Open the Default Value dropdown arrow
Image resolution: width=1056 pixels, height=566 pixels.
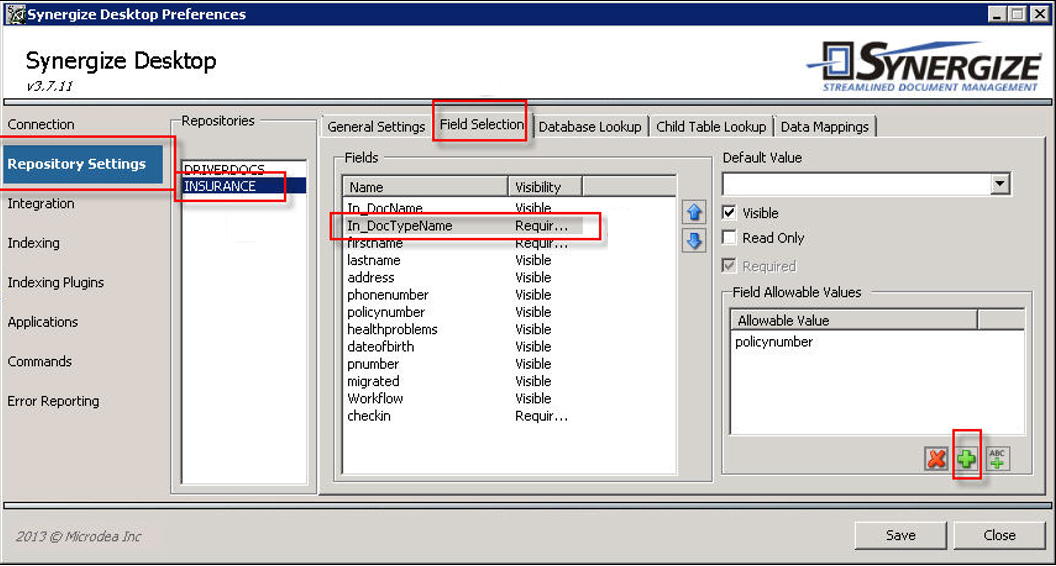pos(1000,183)
